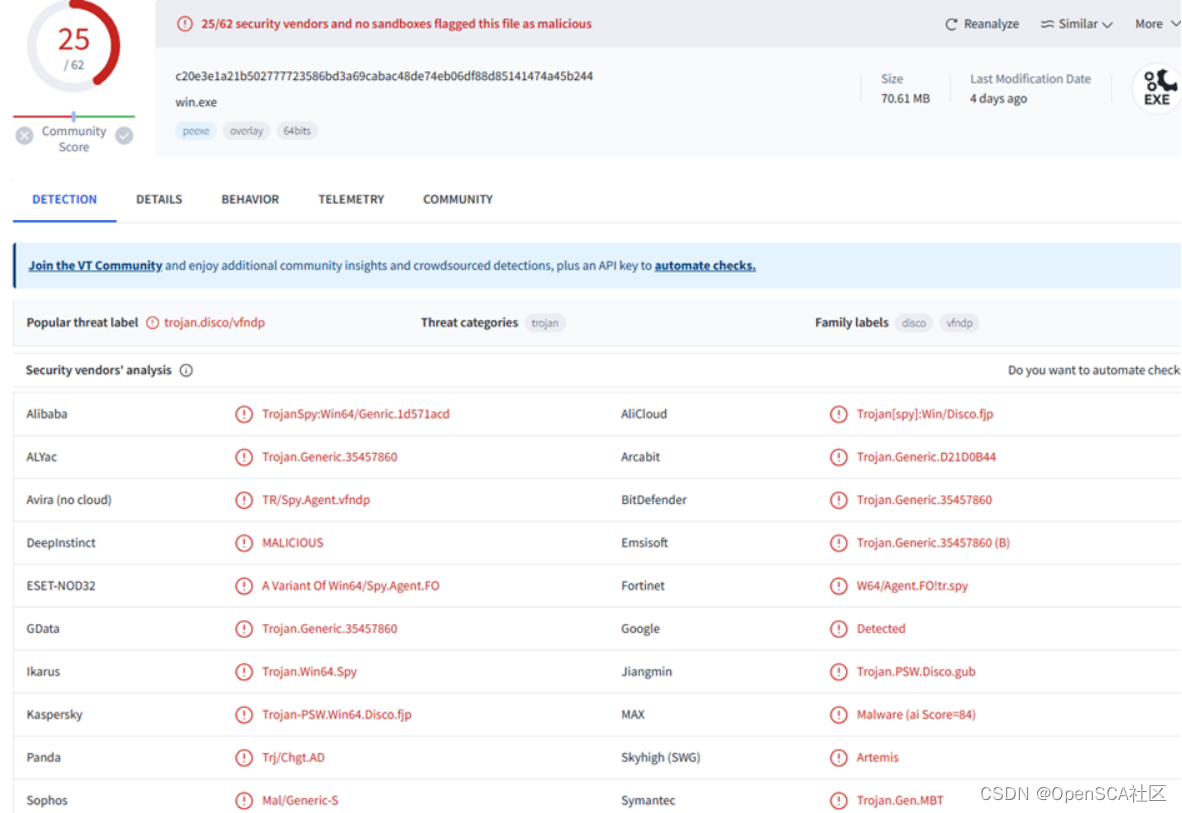The height and width of the screenshot is (813, 1182).
Task: Switch to the DETAILS tab
Action: click(159, 200)
